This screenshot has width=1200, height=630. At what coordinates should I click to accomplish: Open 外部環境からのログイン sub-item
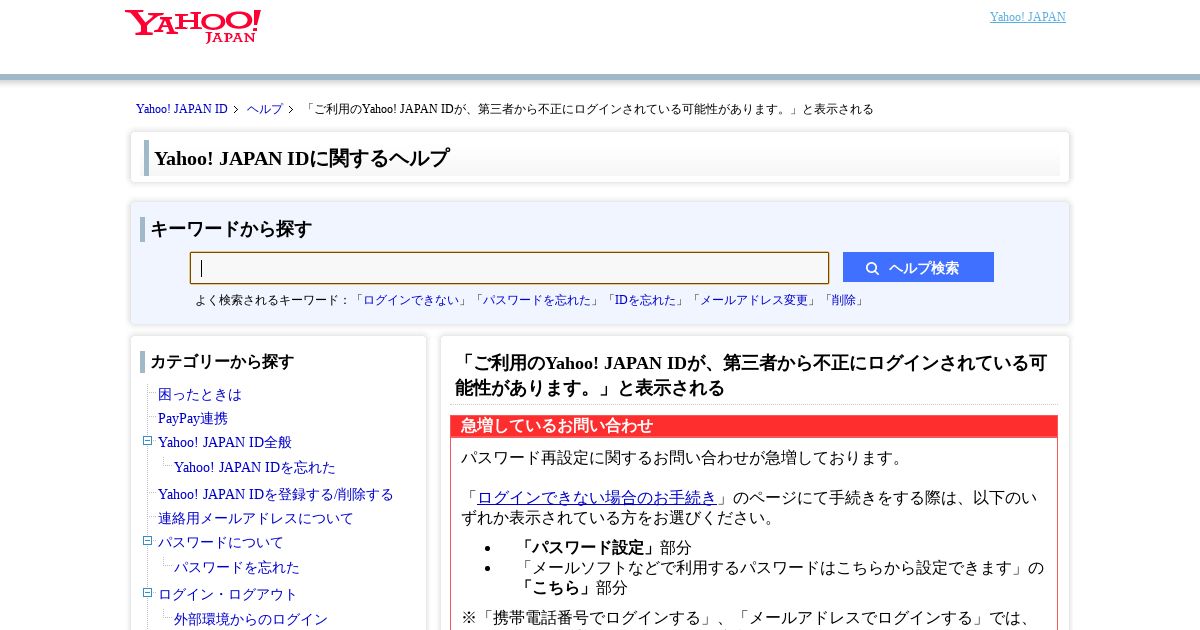tap(251, 620)
